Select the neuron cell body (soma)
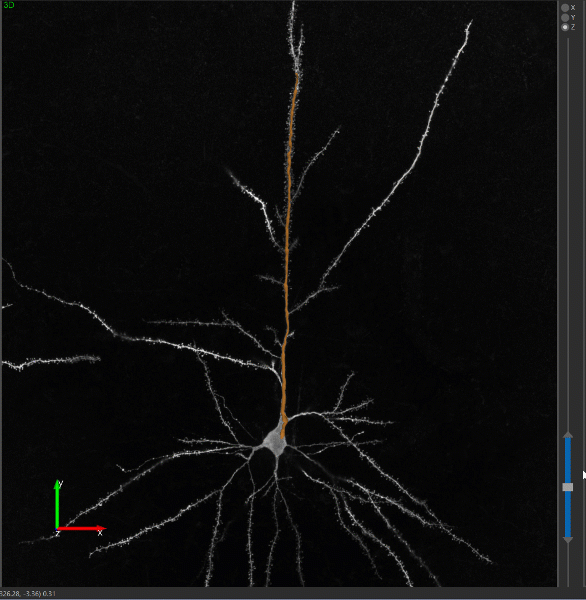Screen dimensions: 586x600 coord(275,443)
